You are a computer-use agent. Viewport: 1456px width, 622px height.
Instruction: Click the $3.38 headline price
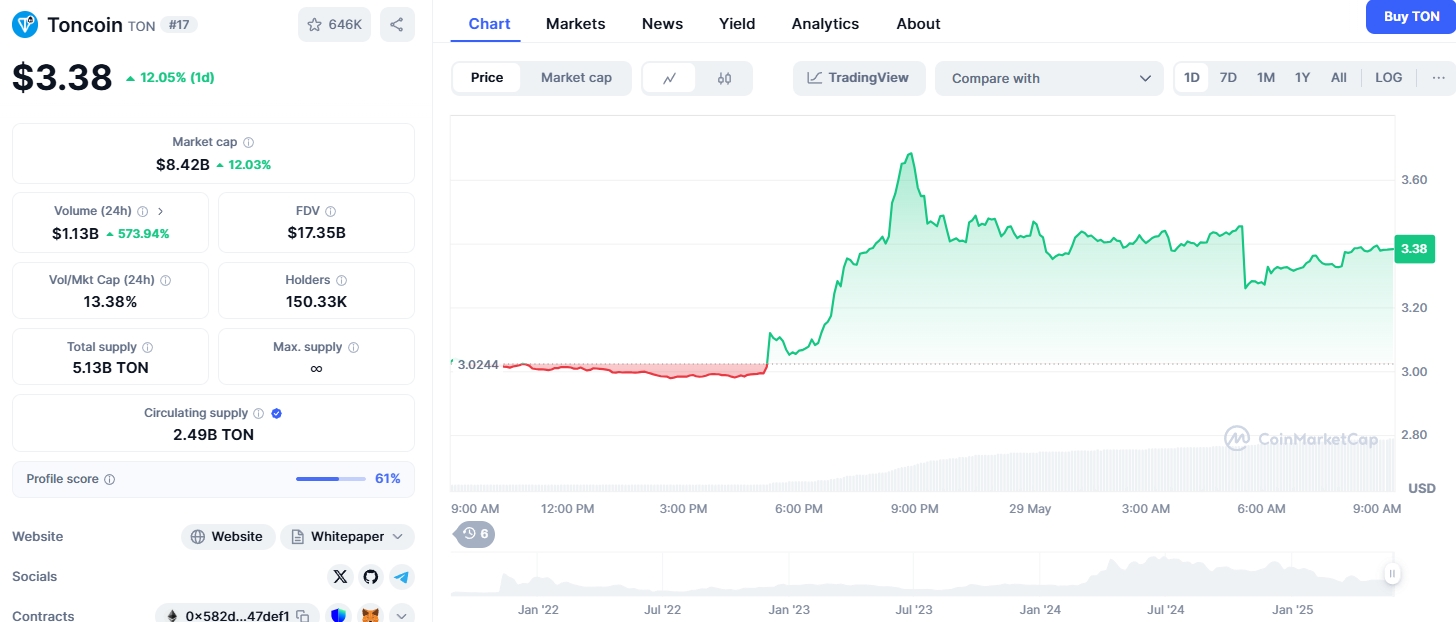[x=62, y=78]
